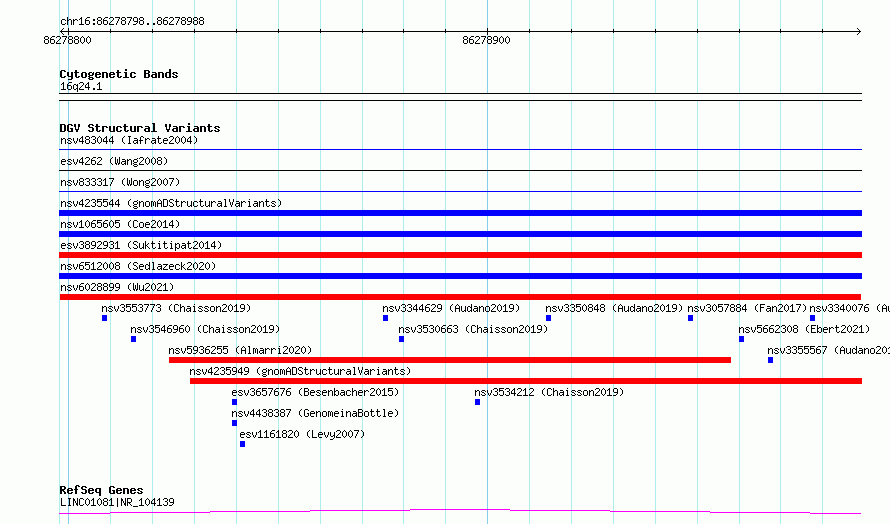890x524 pixels.
Task: Click blue marker under nsv3057884 (Fan2017)
Action: pos(690,318)
